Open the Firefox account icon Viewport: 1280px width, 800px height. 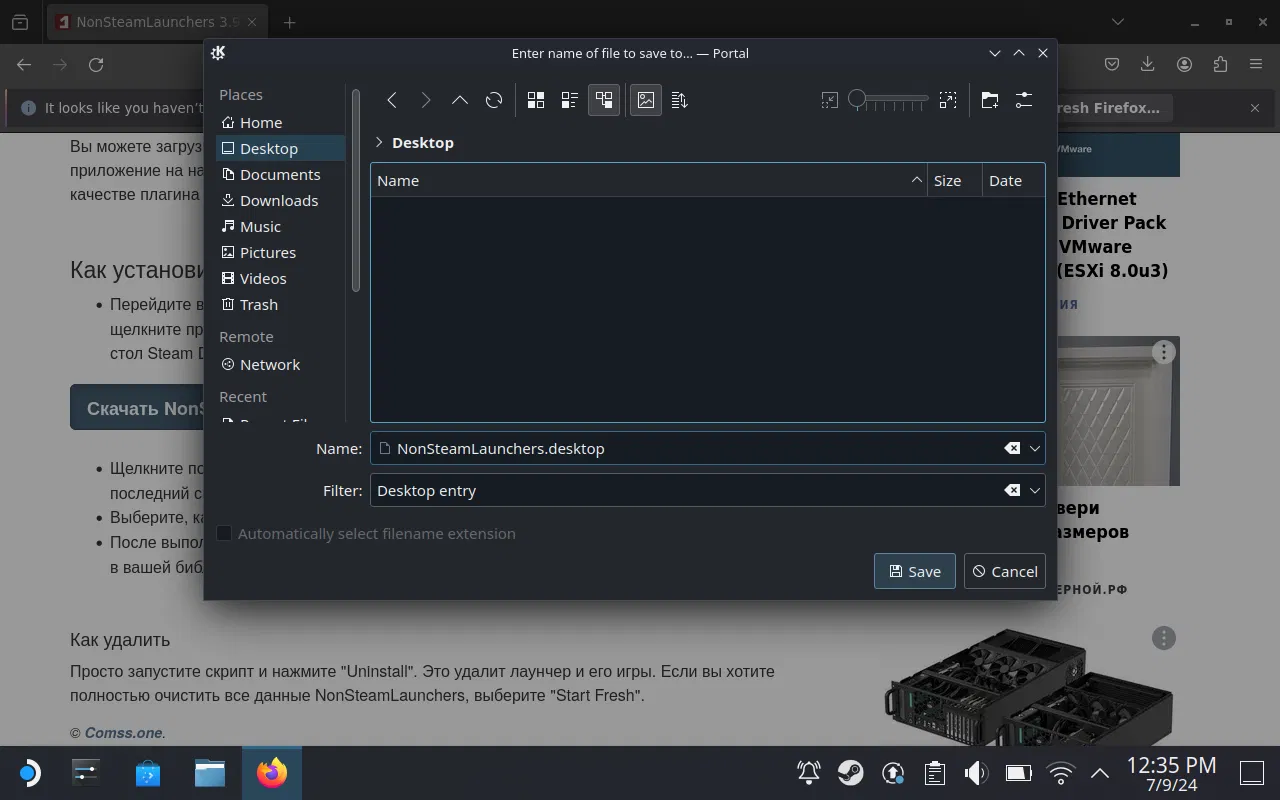pyautogui.click(x=1184, y=64)
